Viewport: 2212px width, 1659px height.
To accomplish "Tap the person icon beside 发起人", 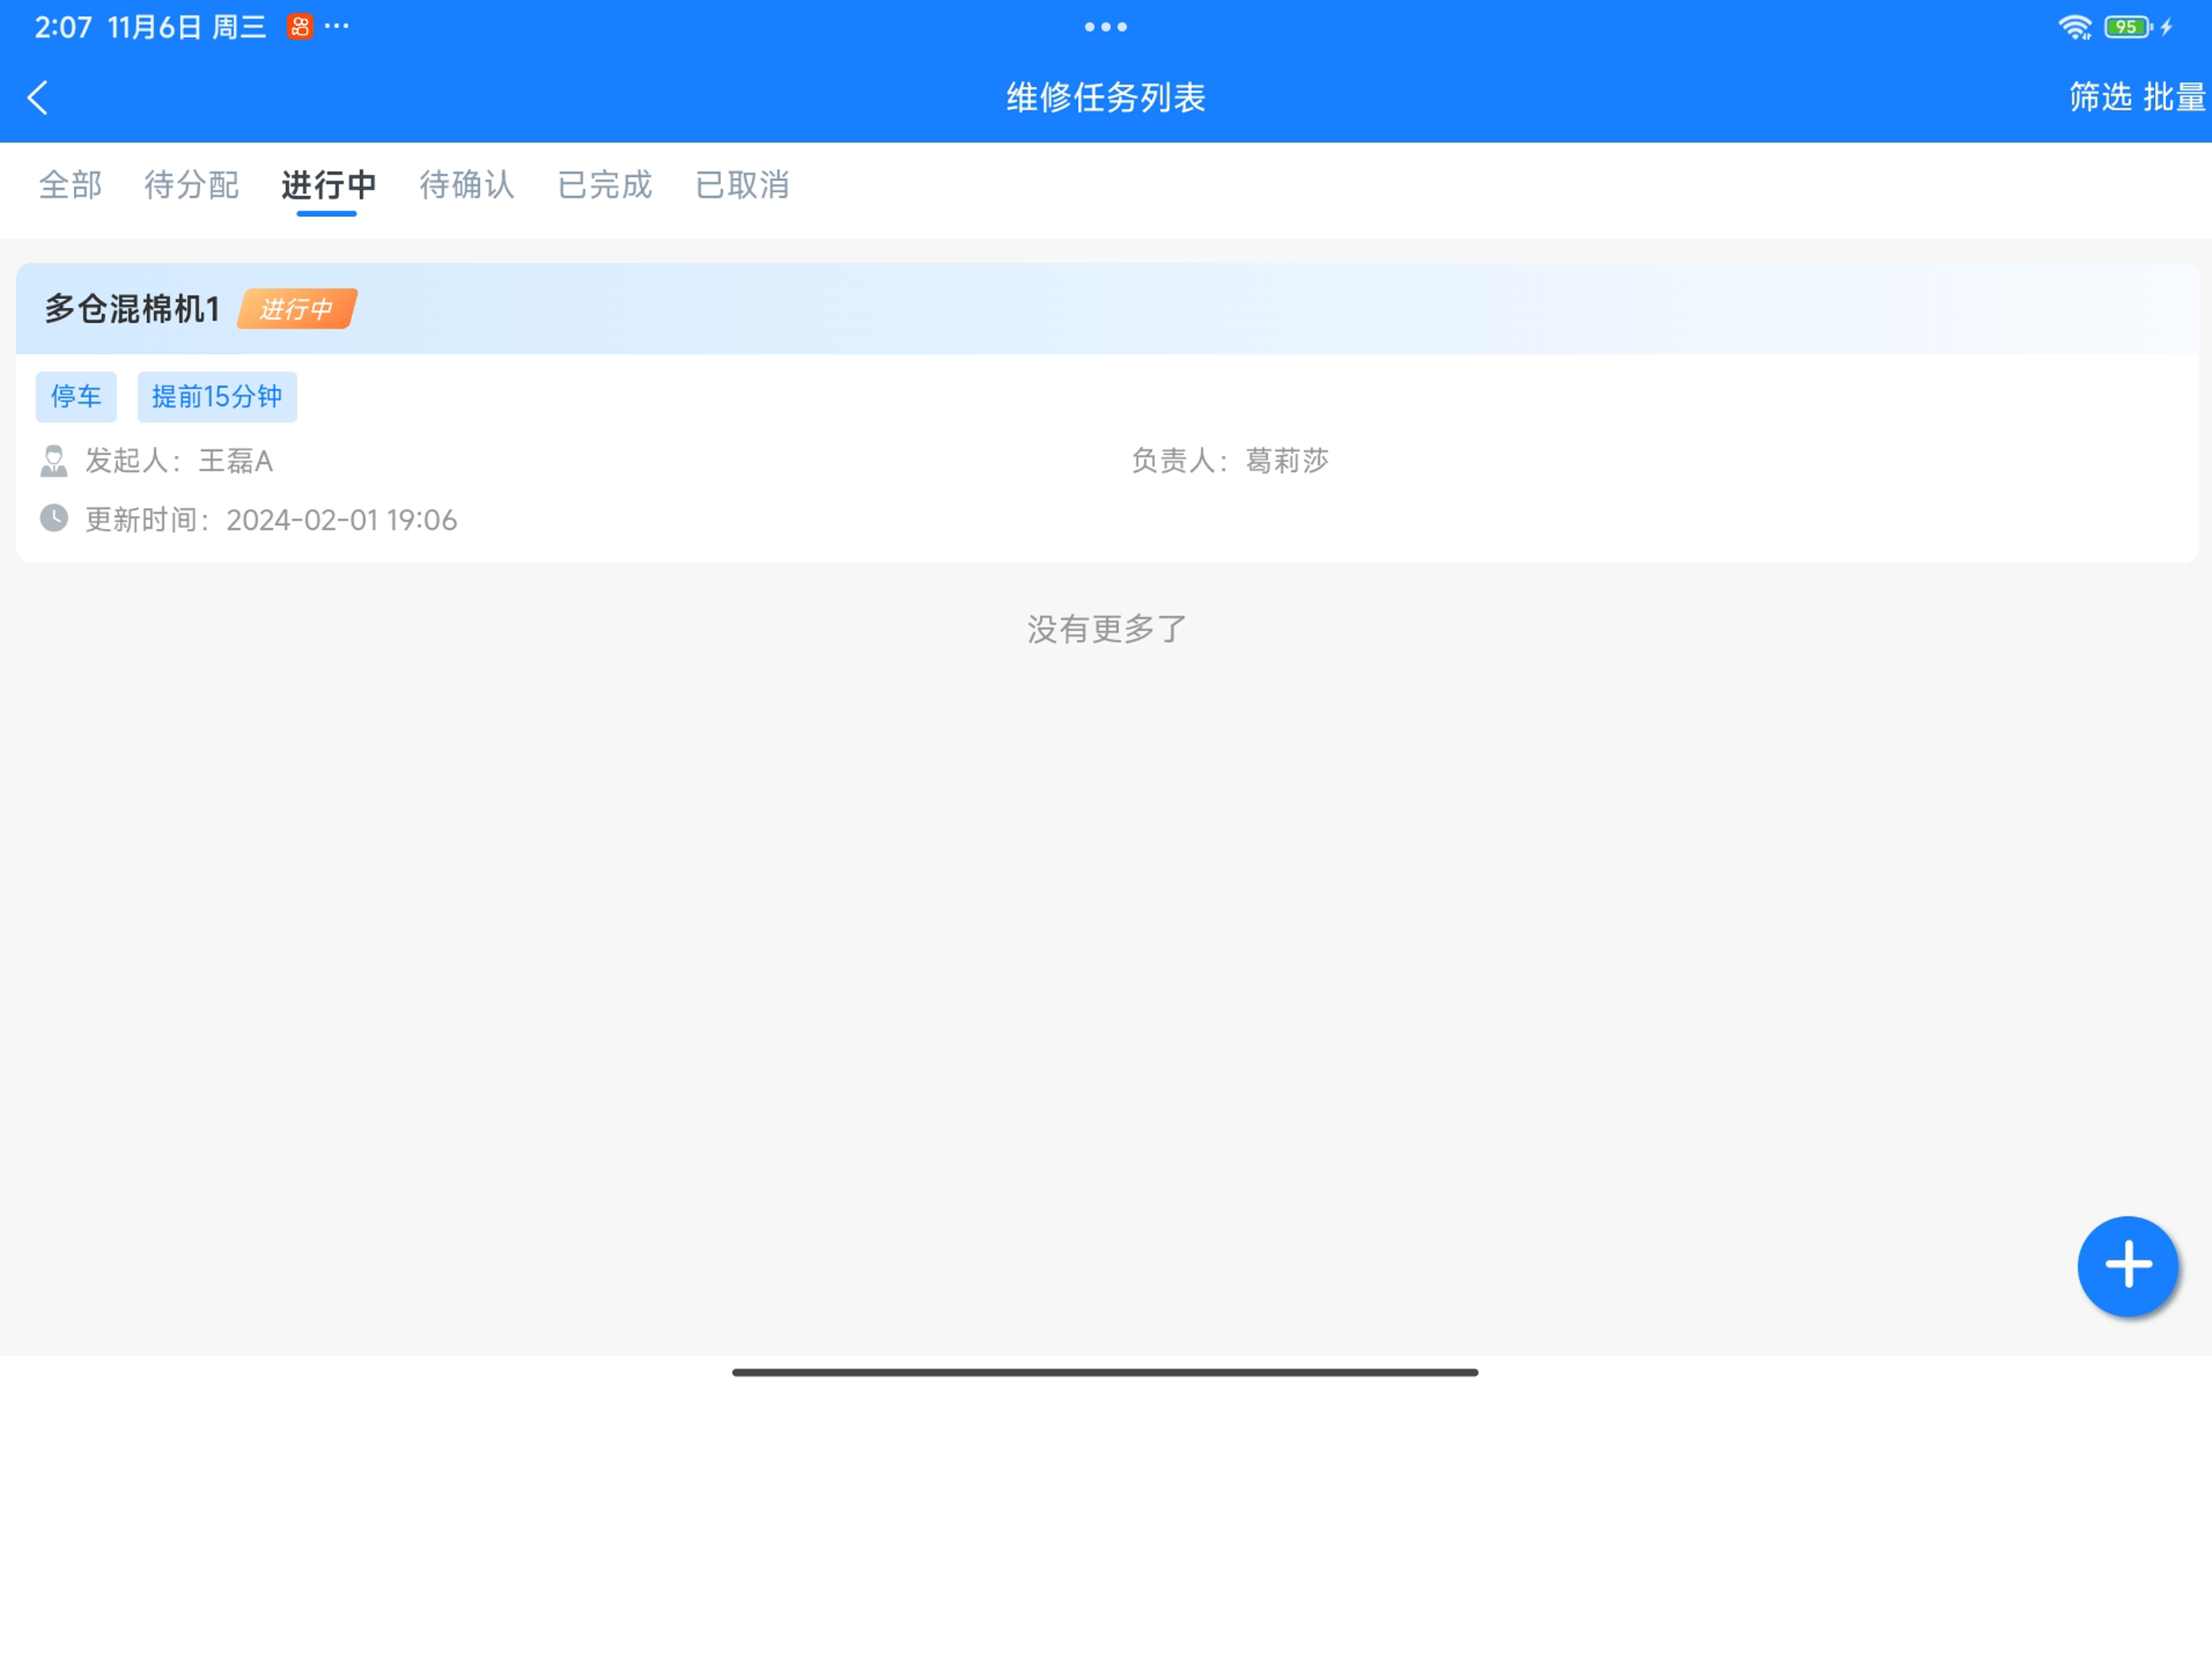I will click(54, 461).
